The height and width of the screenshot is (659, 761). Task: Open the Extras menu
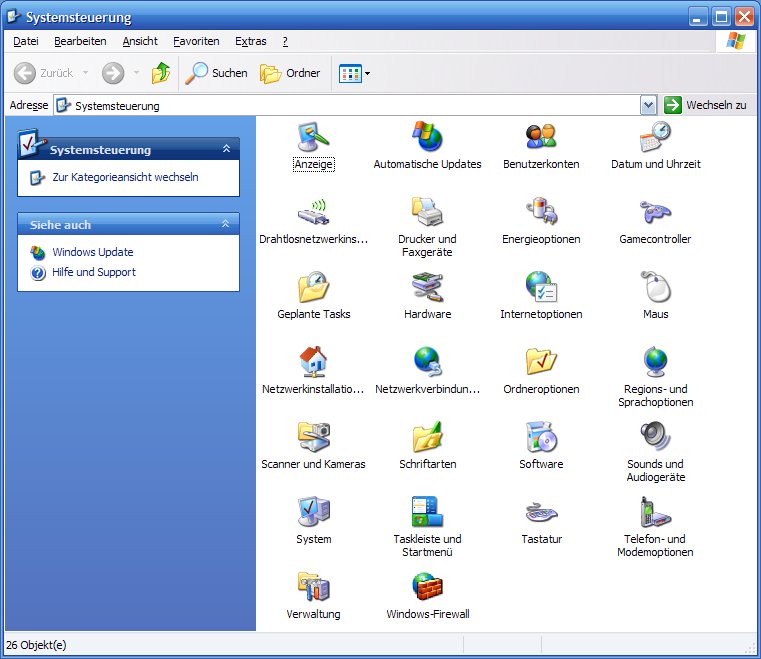[250, 41]
